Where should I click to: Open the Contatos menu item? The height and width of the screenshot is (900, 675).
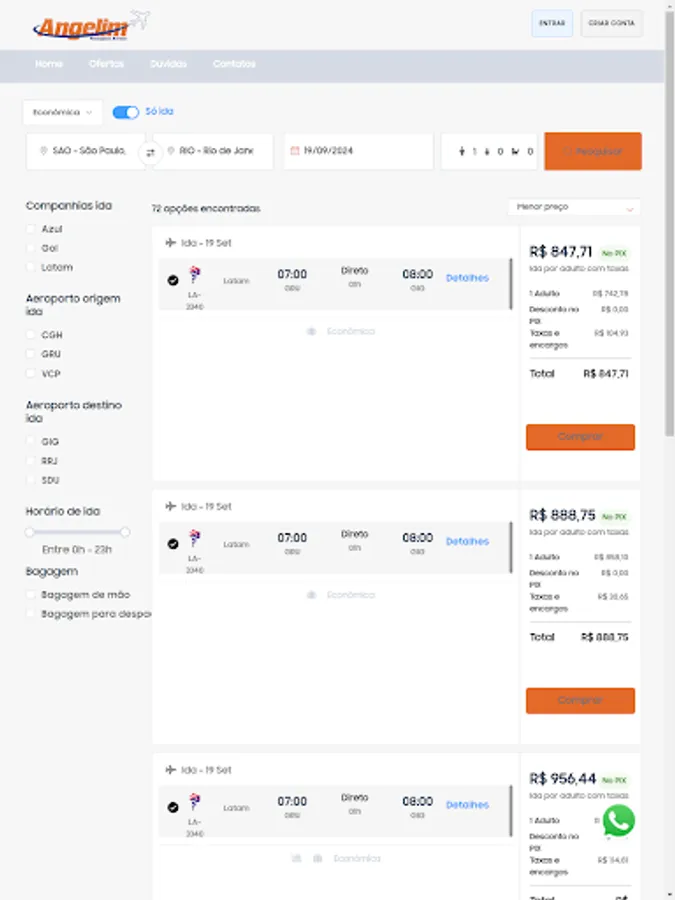pyautogui.click(x=234, y=64)
